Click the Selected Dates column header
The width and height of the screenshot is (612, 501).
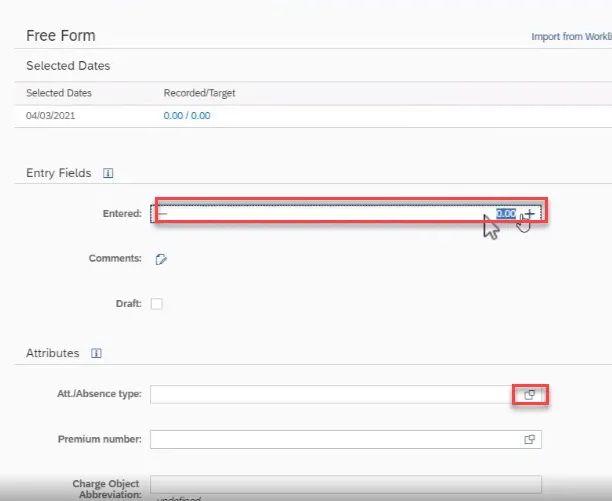[59, 93]
